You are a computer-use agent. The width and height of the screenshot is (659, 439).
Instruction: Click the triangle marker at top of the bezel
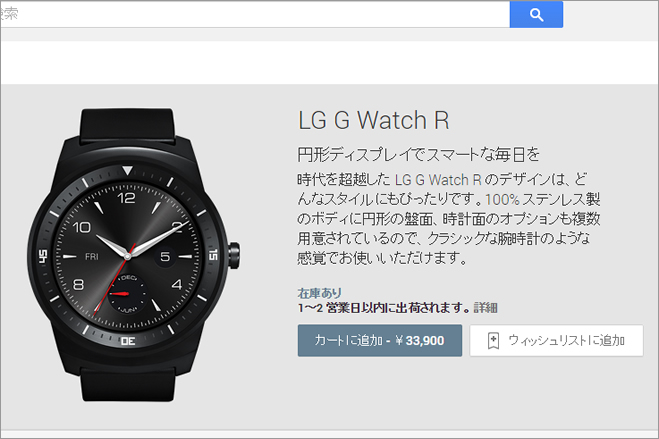pyautogui.click(x=127, y=170)
